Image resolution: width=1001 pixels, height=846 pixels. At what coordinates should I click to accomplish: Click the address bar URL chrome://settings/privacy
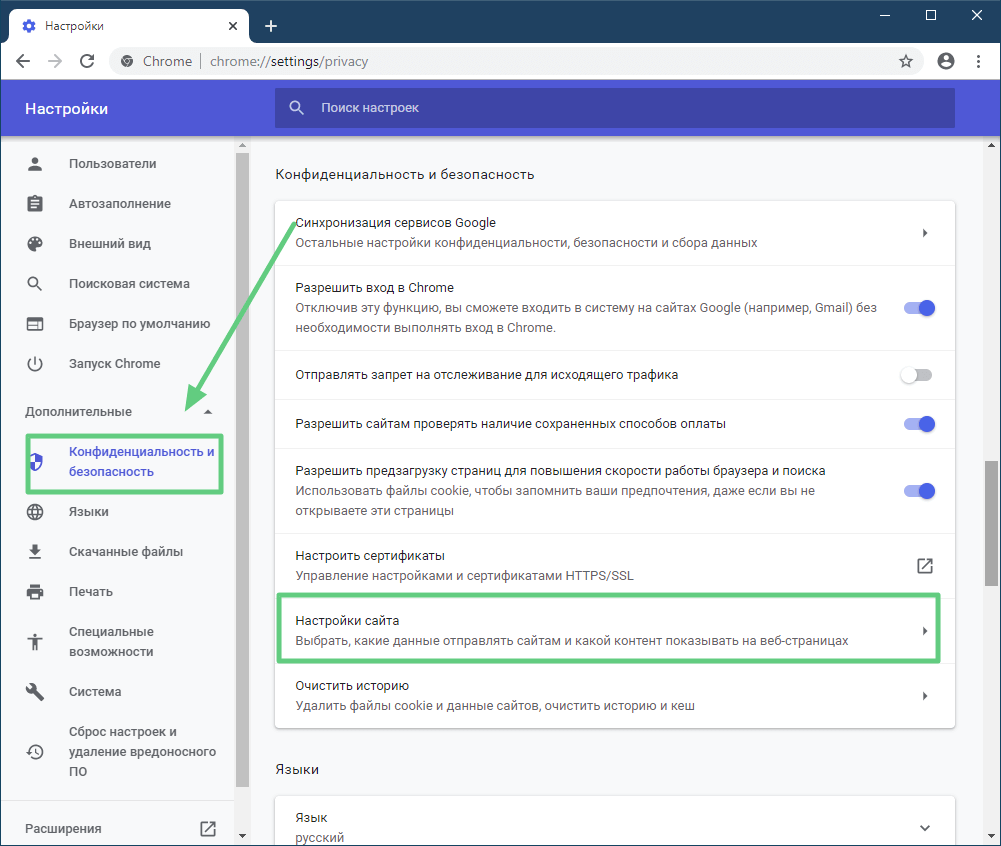[289, 61]
